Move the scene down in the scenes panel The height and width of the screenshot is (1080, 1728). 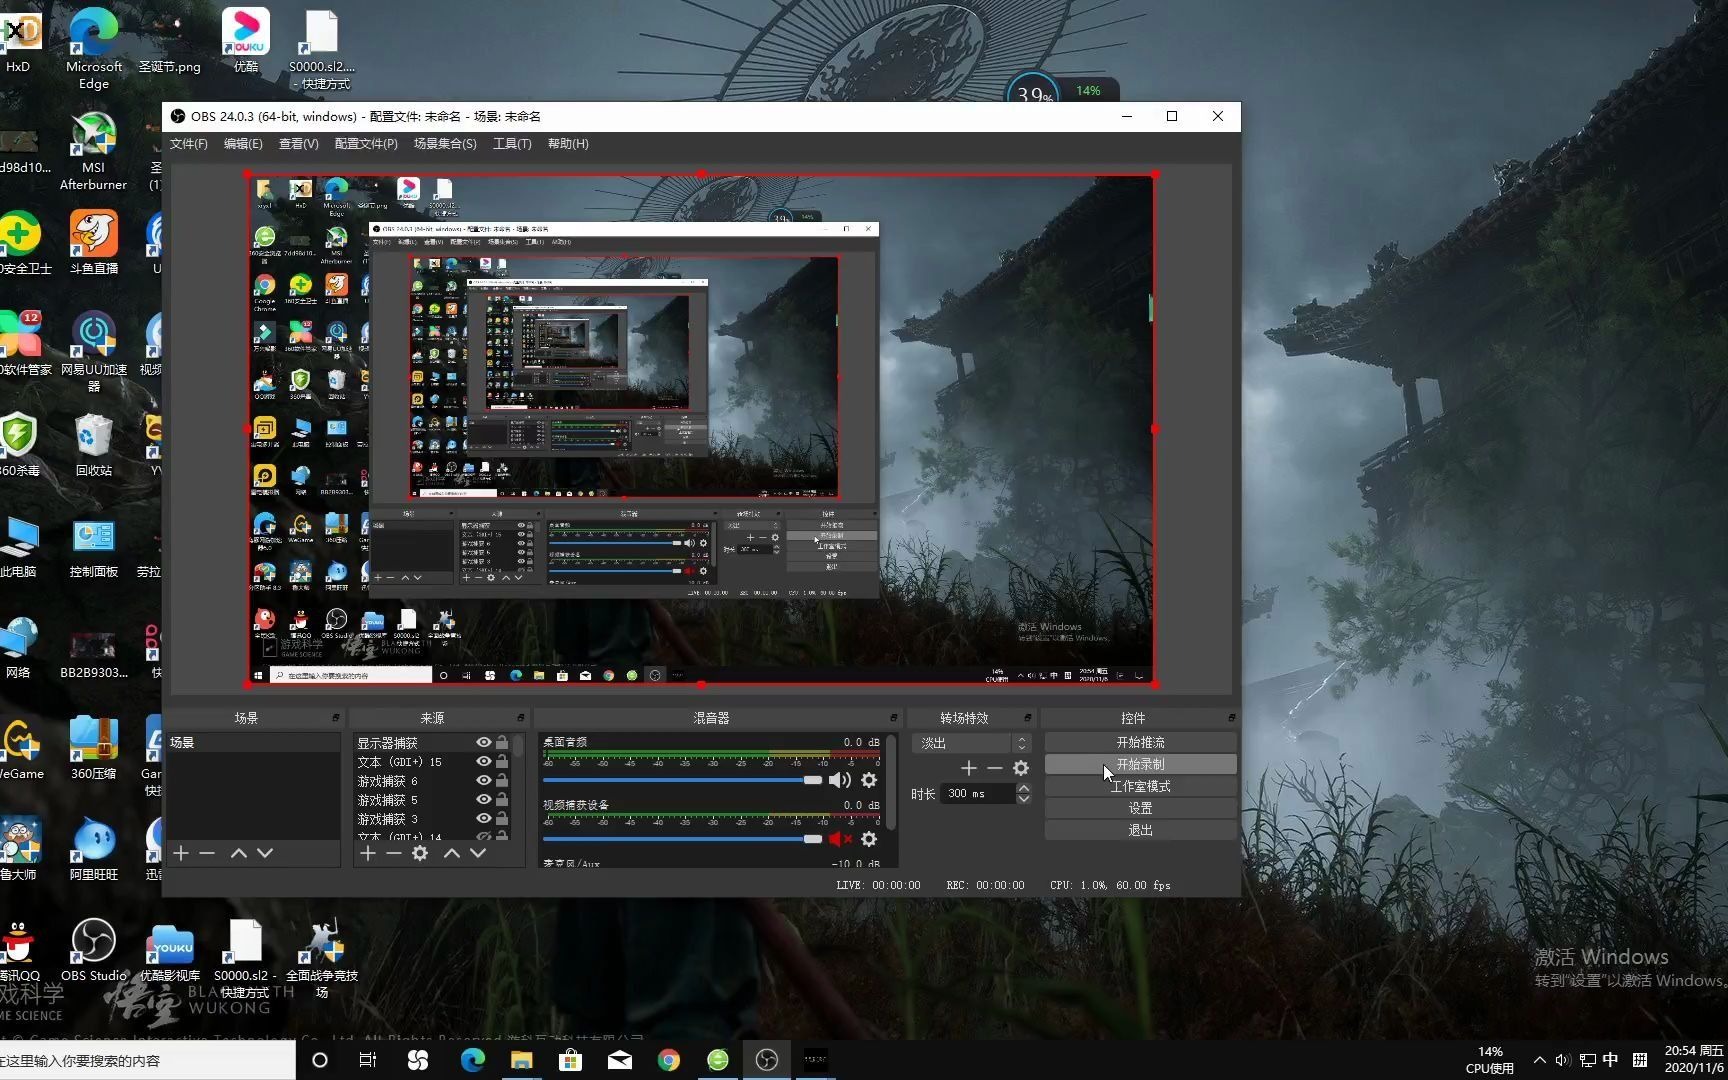tap(265, 853)
